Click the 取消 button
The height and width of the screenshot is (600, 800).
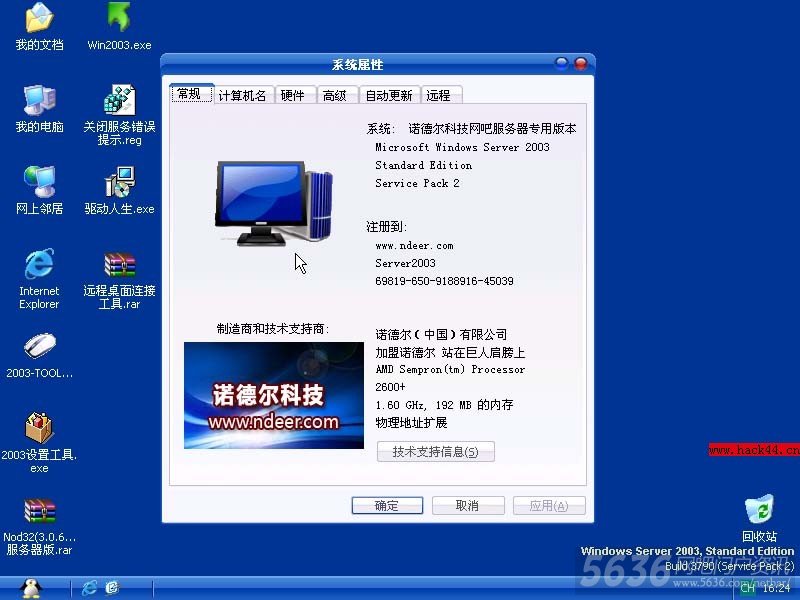coord(468,506)
